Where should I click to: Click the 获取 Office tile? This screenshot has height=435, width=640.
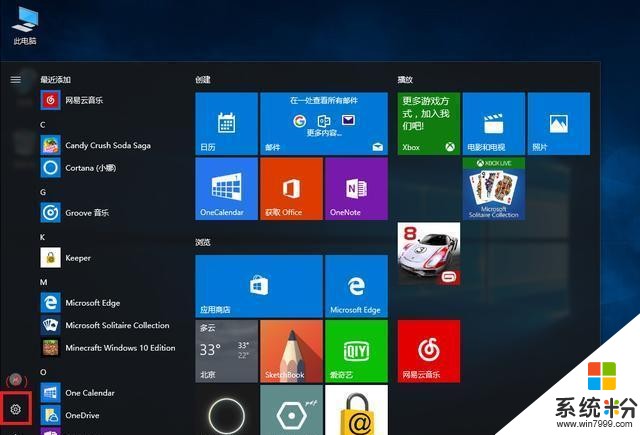point(291,189)
